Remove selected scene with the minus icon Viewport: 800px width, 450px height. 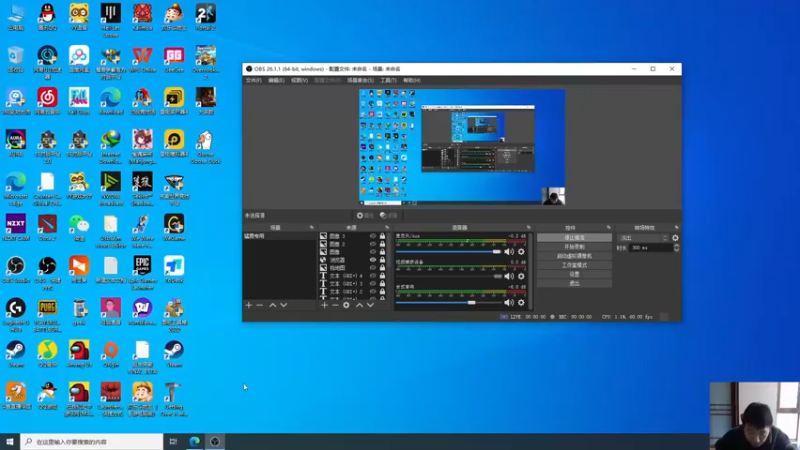(260, 305)
